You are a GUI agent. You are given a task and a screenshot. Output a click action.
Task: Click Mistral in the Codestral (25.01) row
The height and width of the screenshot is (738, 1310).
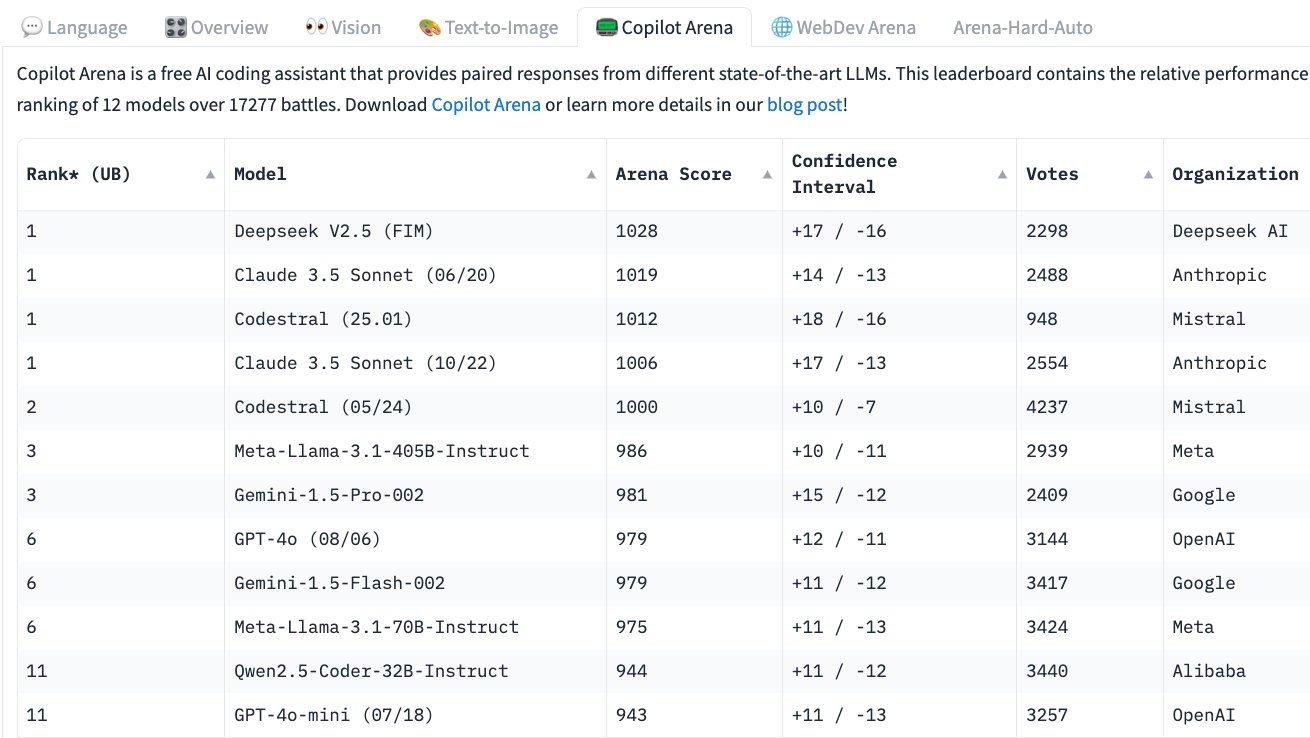[x=1209, y=319]
